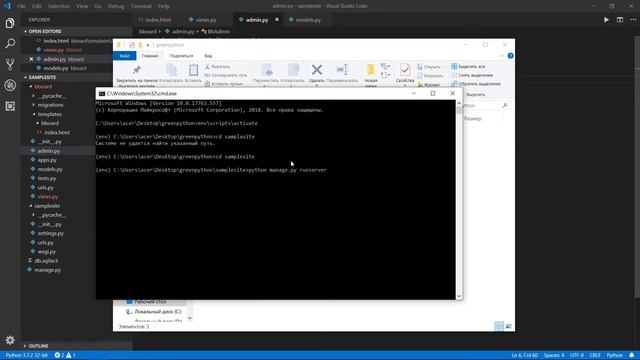Click the Properties dropdown arrow in the ribbon
Image resolution: width=640 pixels, height=360 pixels.
(x=405, y=86)
